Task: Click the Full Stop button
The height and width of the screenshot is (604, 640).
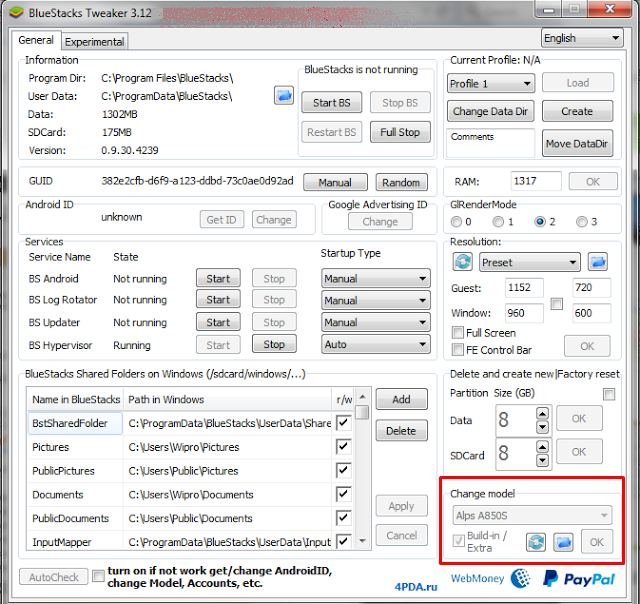Action: click(x=400, y=132)
